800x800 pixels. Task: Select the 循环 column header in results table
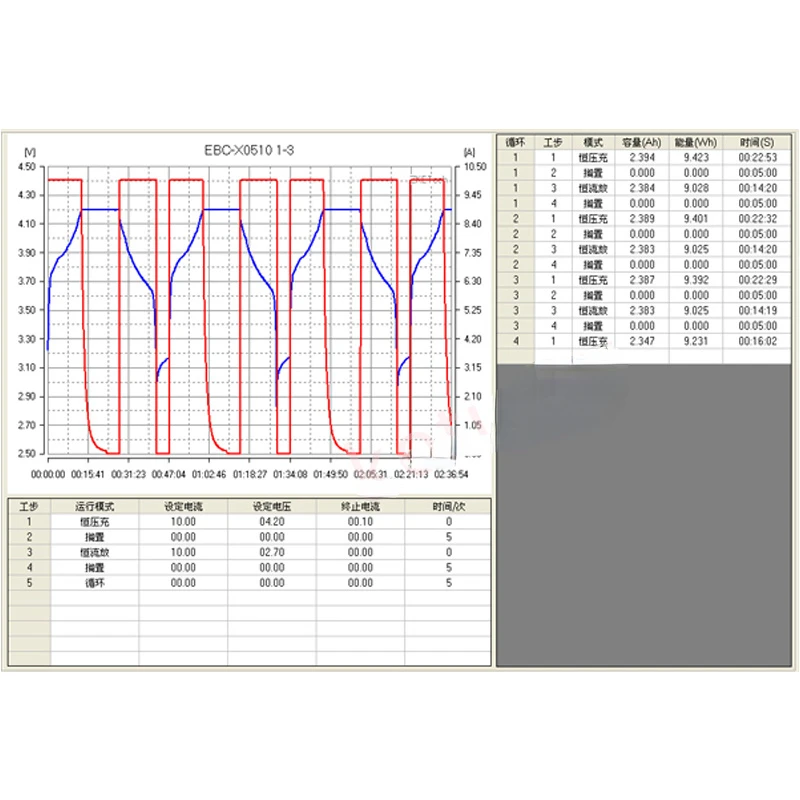(515, 142)
